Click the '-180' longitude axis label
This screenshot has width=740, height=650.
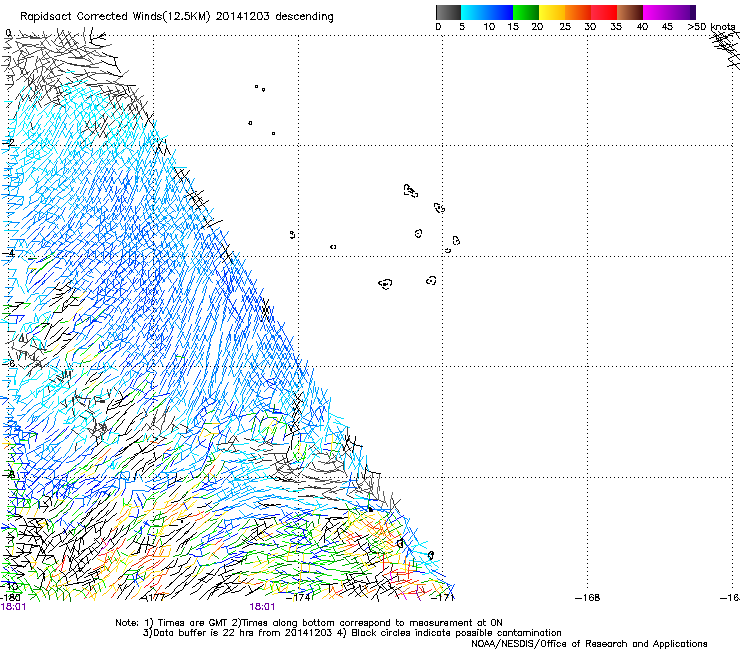click(x=10, y=598)
